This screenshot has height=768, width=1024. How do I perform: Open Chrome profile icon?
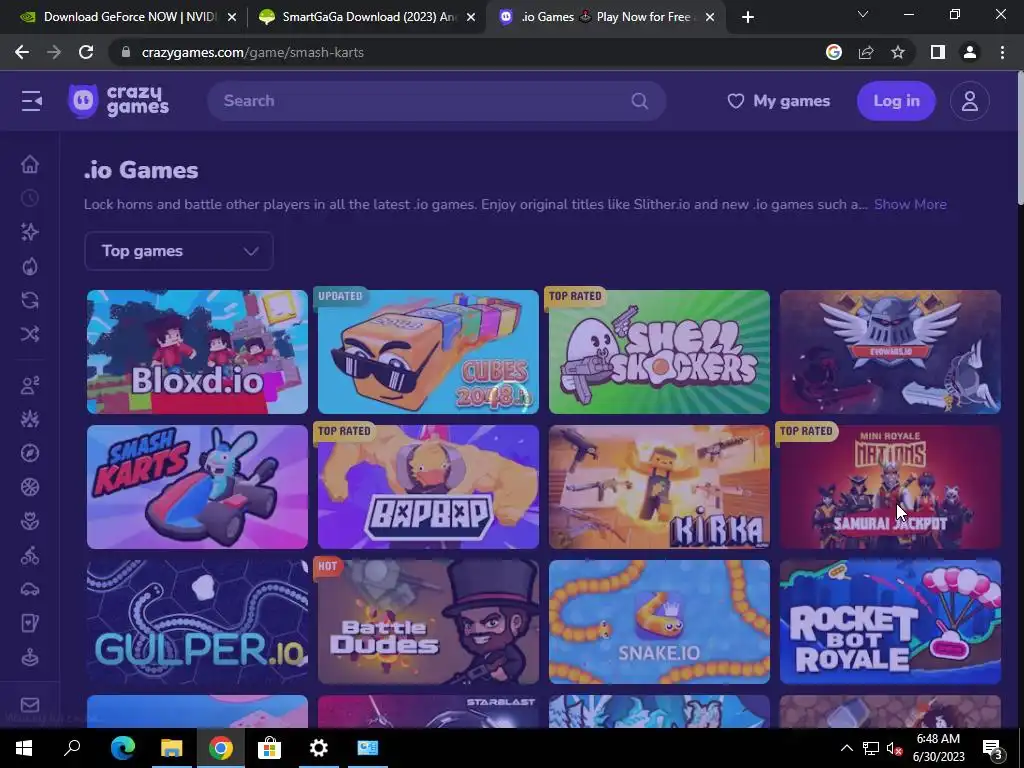(970, 52)
